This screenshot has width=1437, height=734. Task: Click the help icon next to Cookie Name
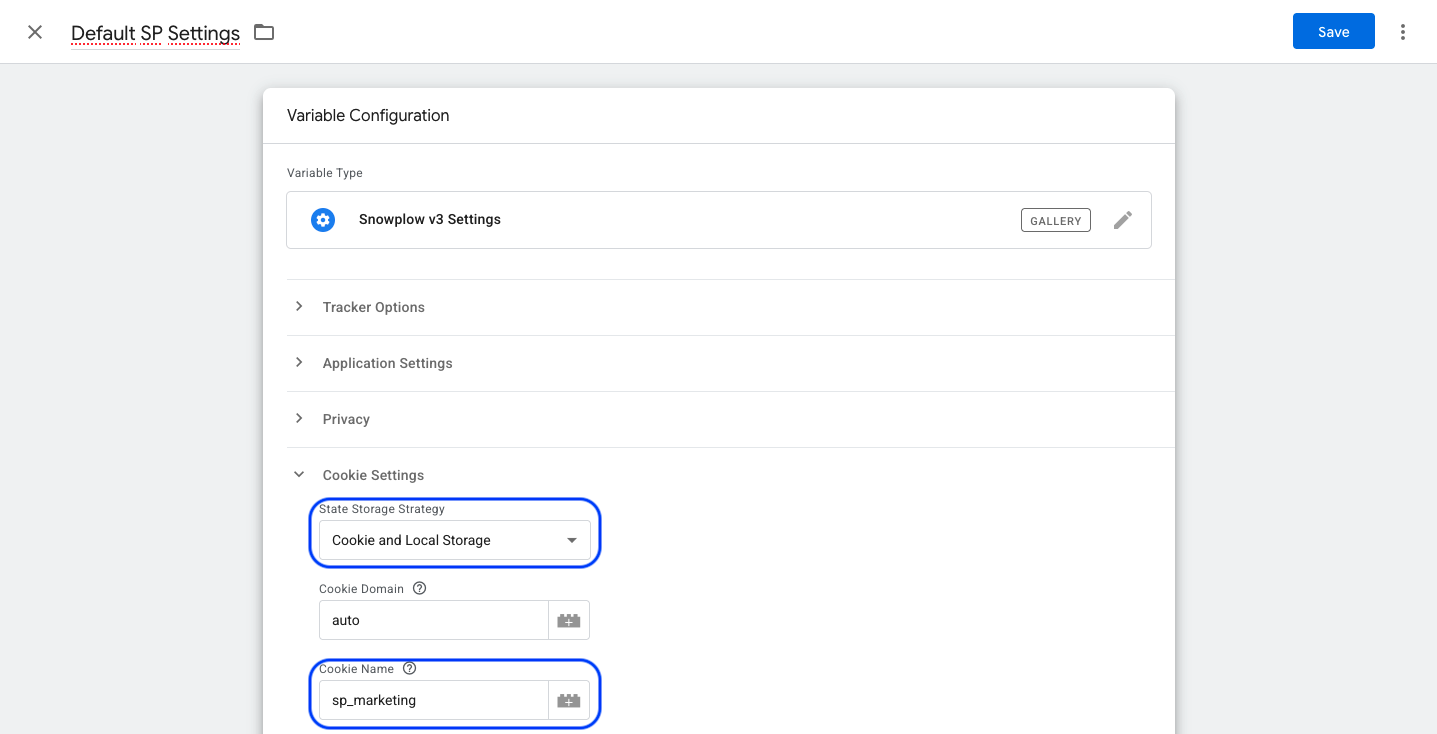(x=409, y=668)
